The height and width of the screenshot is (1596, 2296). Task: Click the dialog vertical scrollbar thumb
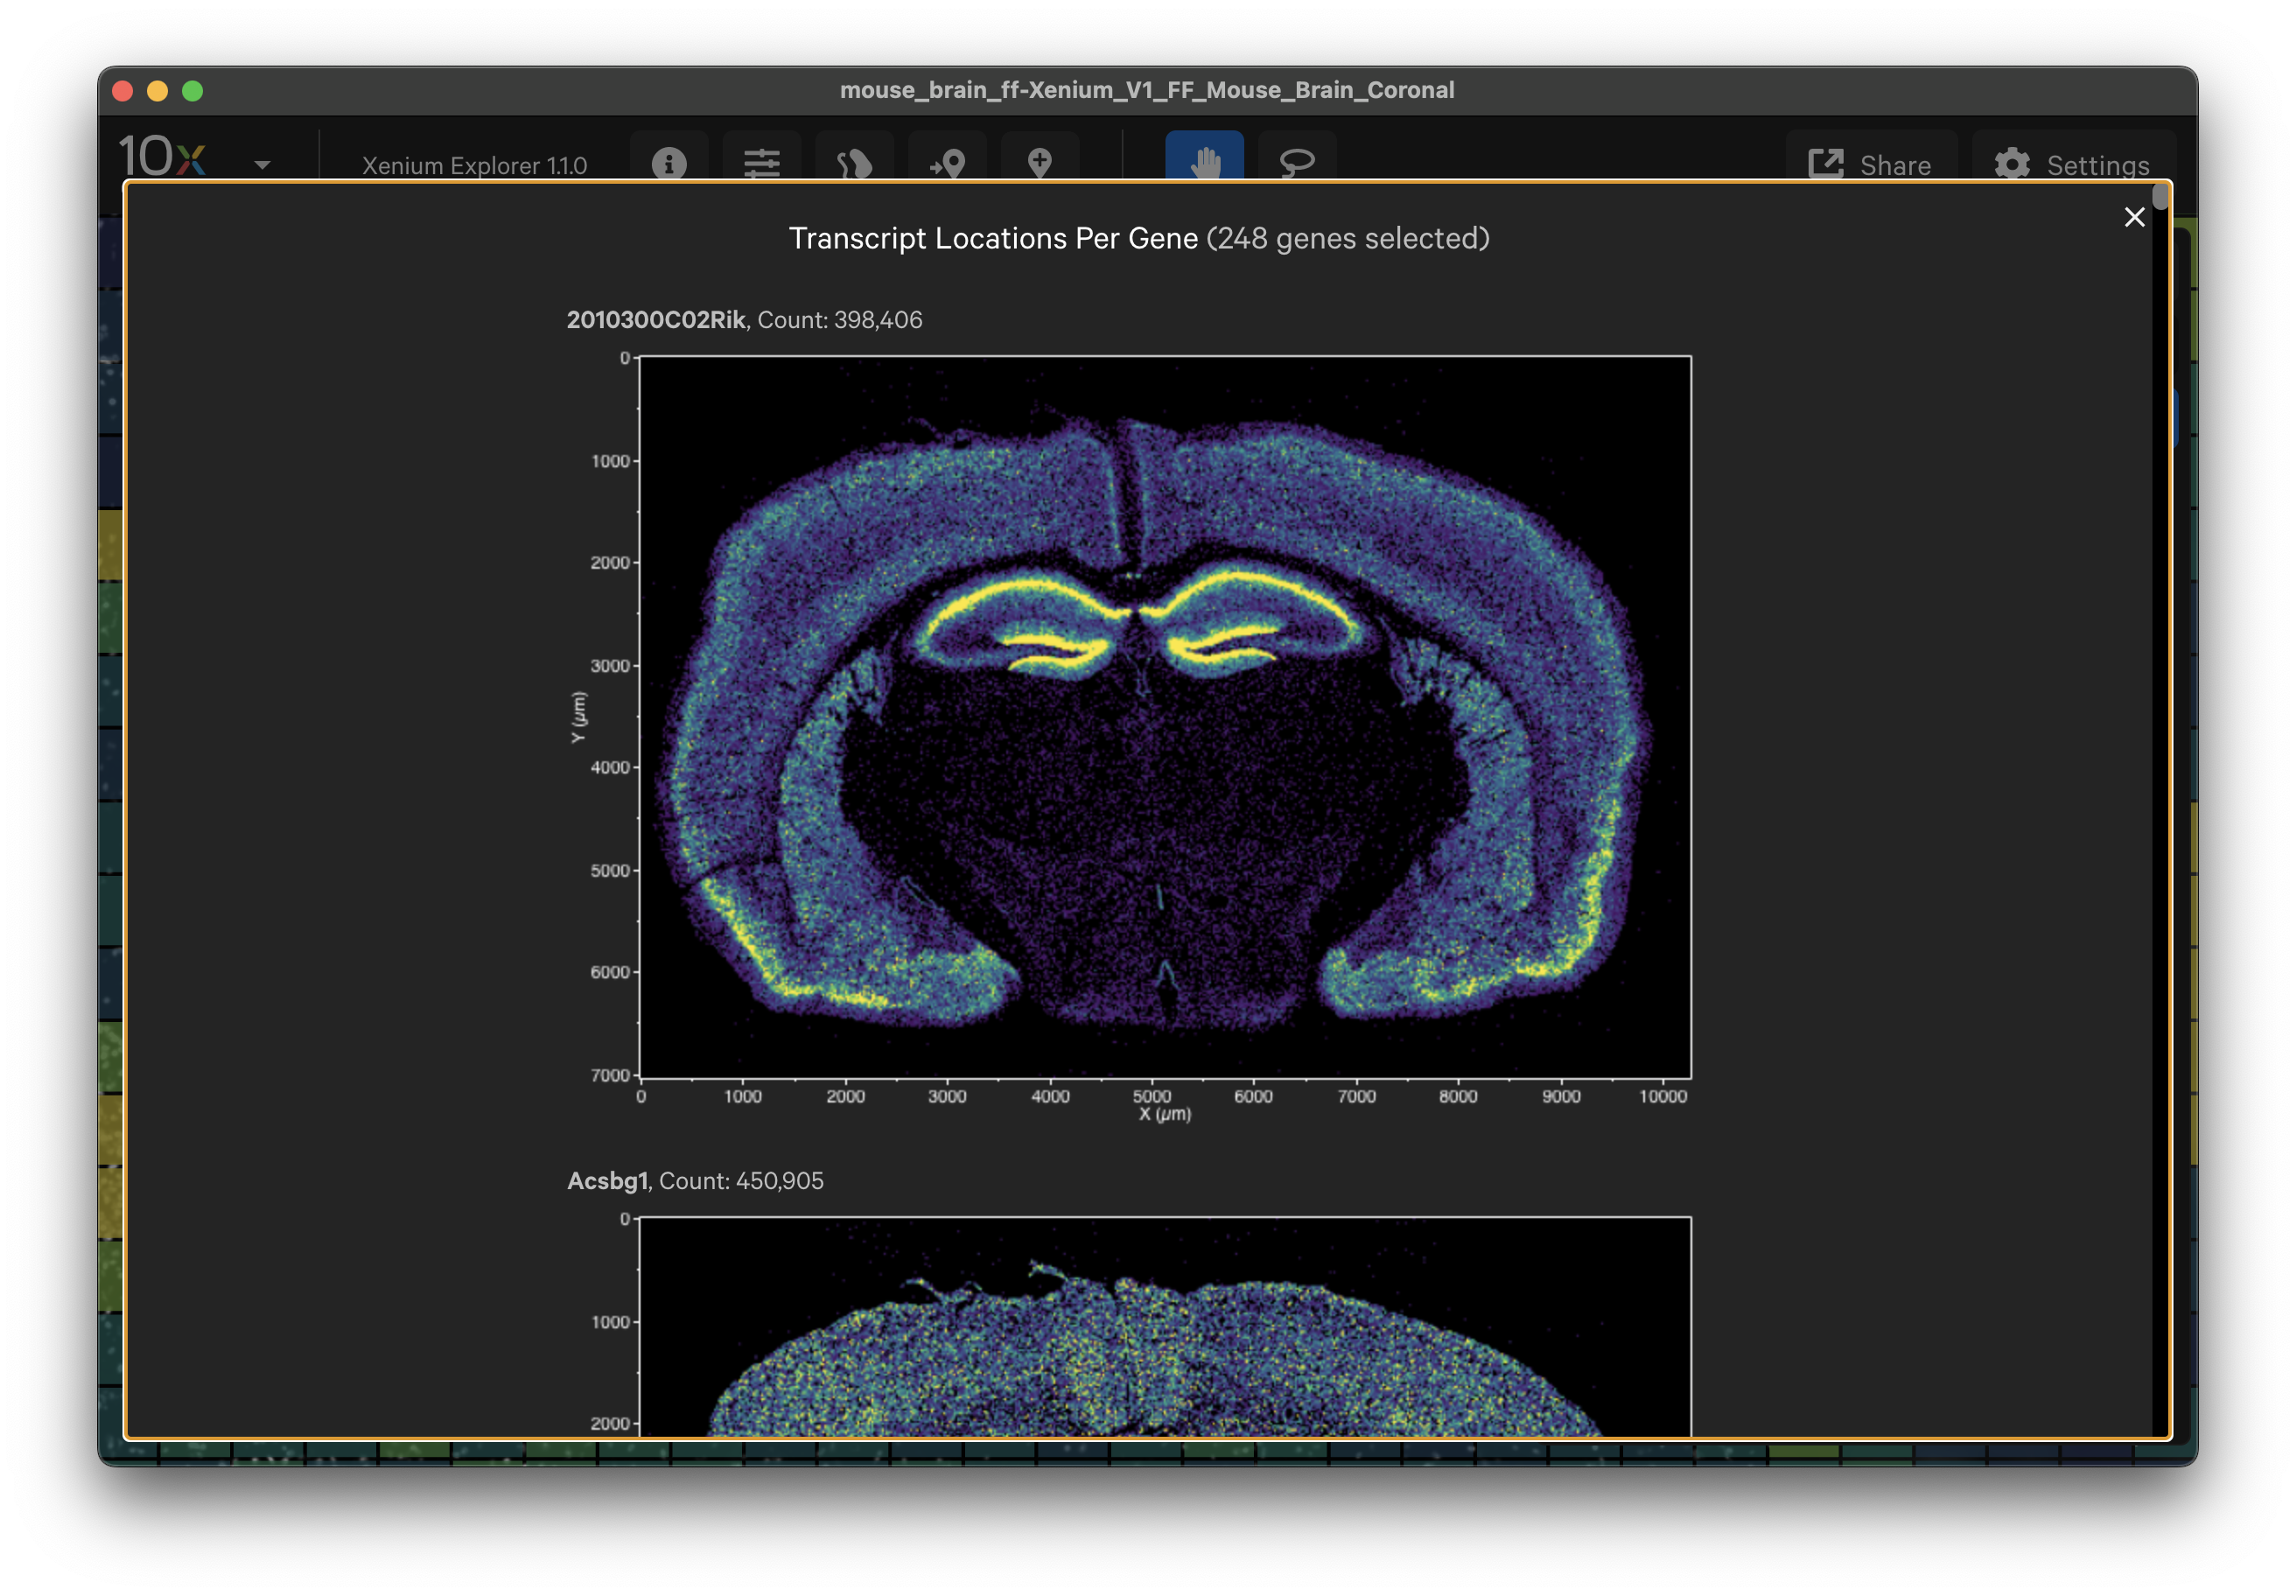[2160, 197]
